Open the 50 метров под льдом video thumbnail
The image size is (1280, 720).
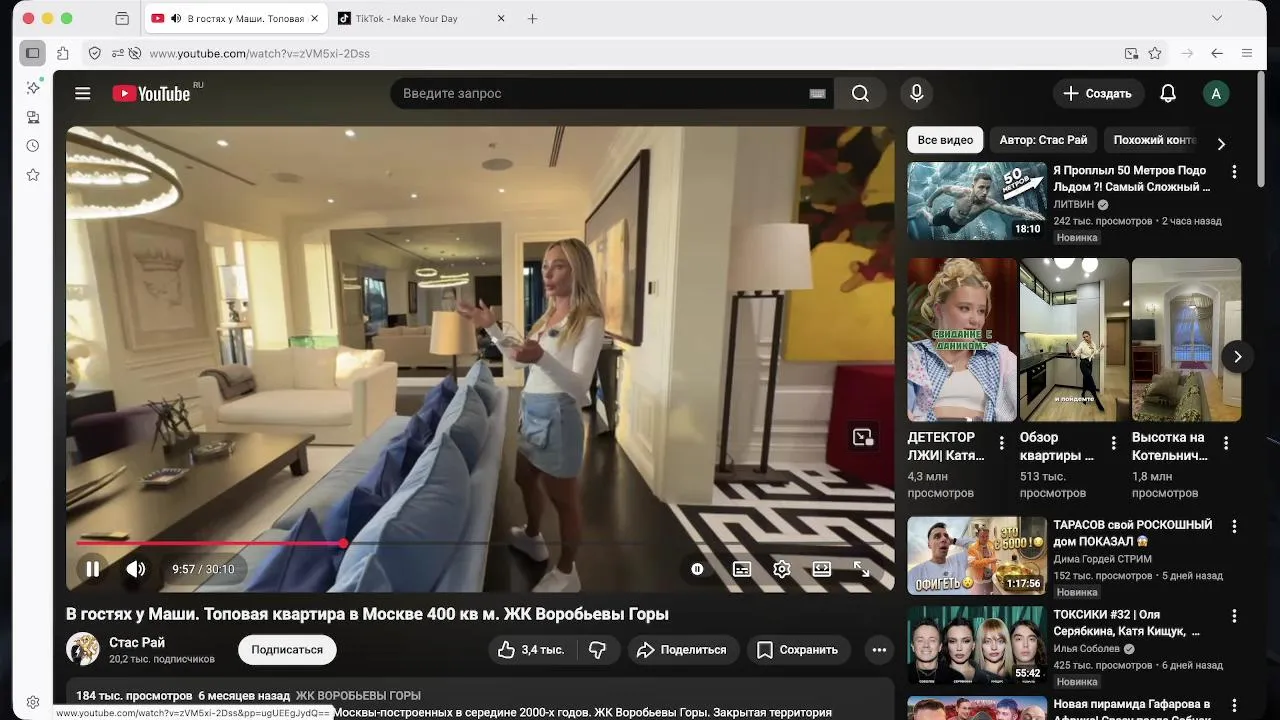977,201
